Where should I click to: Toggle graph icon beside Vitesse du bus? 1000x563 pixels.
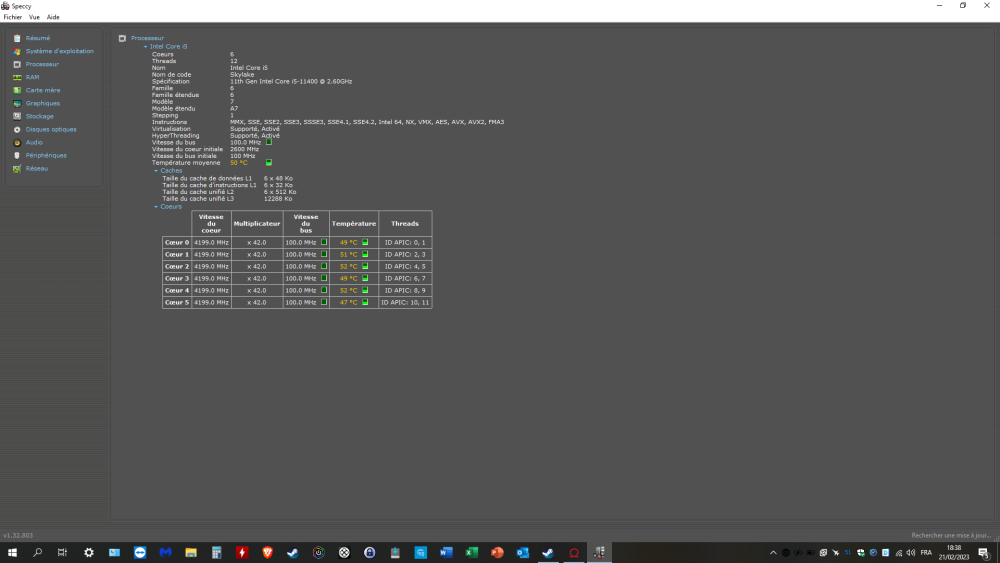pyautogui.click(x=268, y=142)
